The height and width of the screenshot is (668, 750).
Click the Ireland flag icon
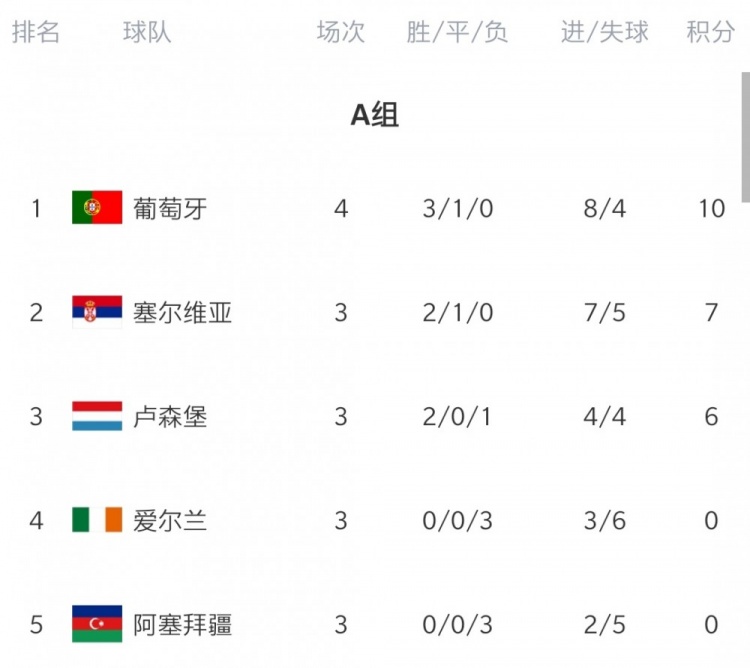(97, 520)
